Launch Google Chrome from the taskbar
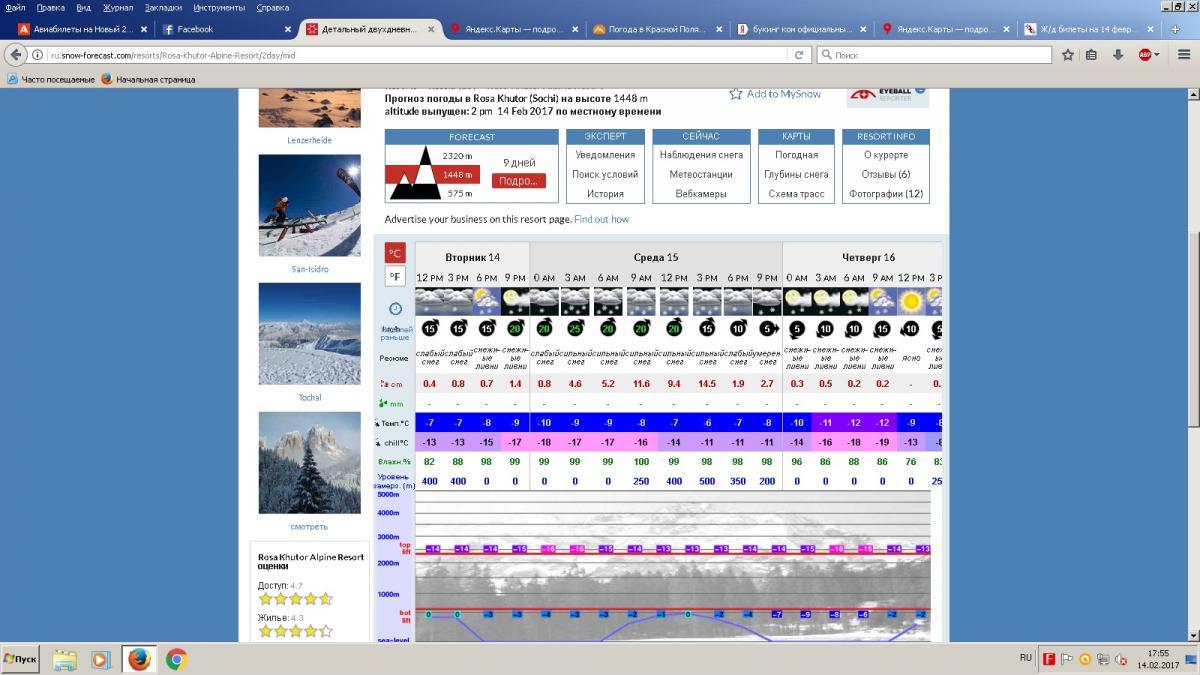Screen dimensions: 1200x675 tap(176, 659)
